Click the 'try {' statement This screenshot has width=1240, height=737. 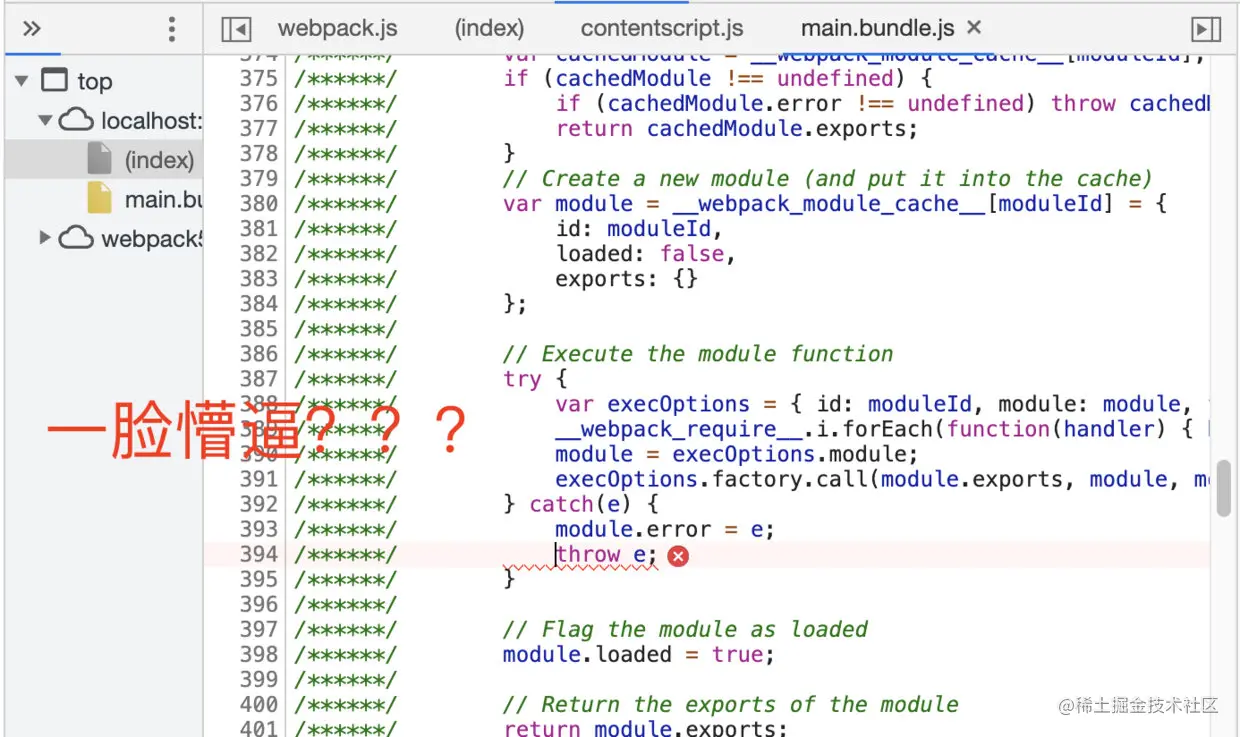point(535,379)
